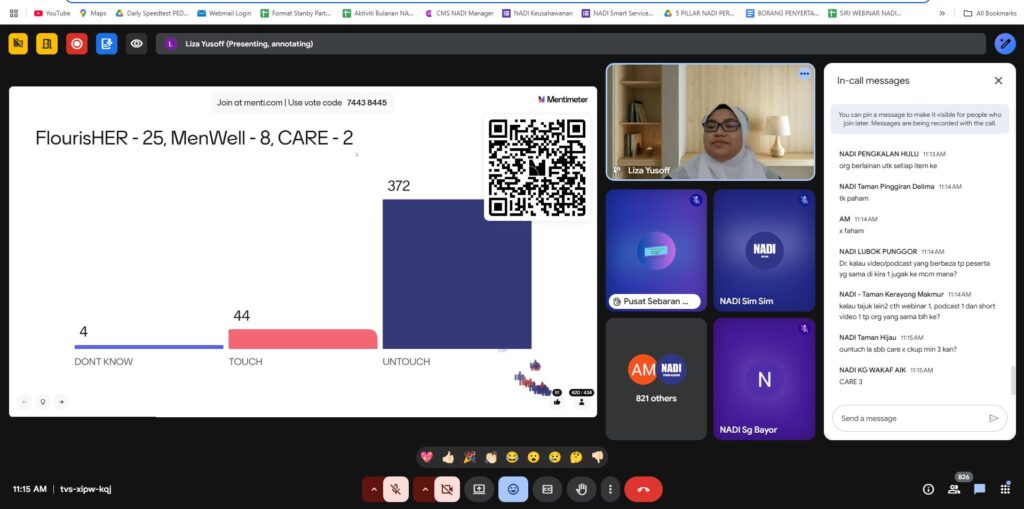Click the next slide arrow in Mentimeter

[x=61, y=402]
